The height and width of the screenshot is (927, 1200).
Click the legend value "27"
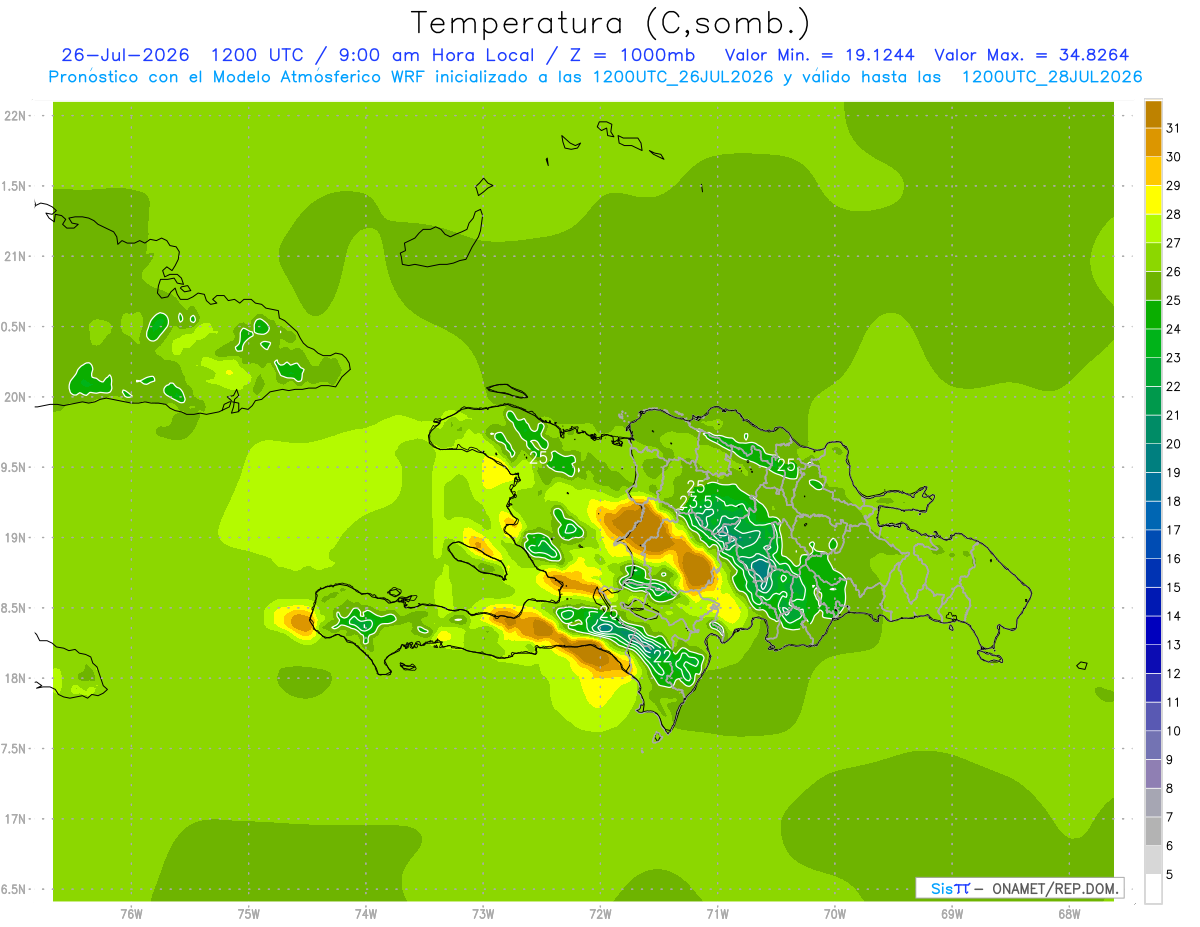click(x=1173, y=243)
